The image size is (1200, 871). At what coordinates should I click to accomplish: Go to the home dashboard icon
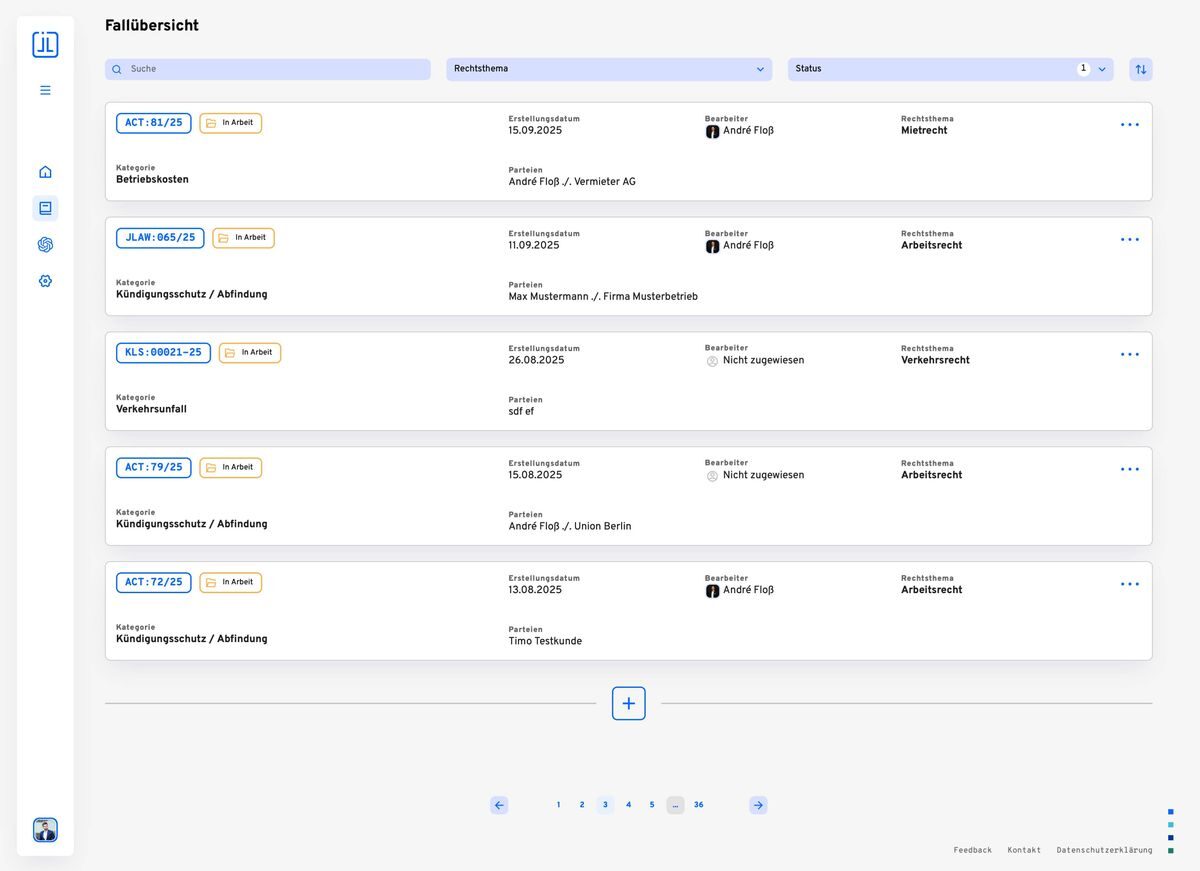(45, 172)
